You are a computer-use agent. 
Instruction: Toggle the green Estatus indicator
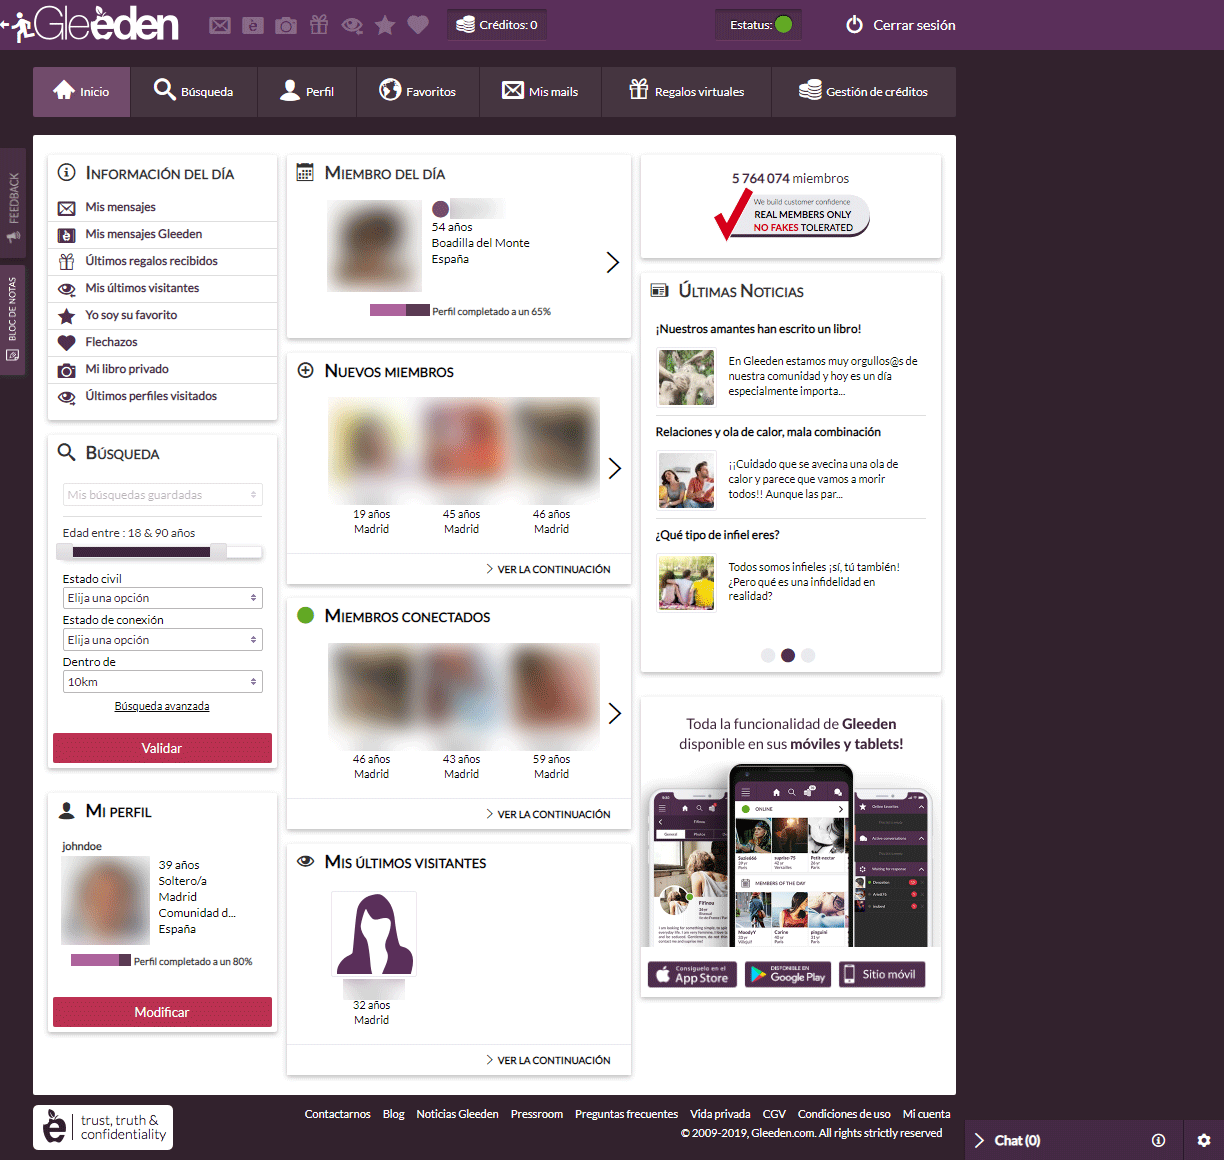tap(784, 25)
